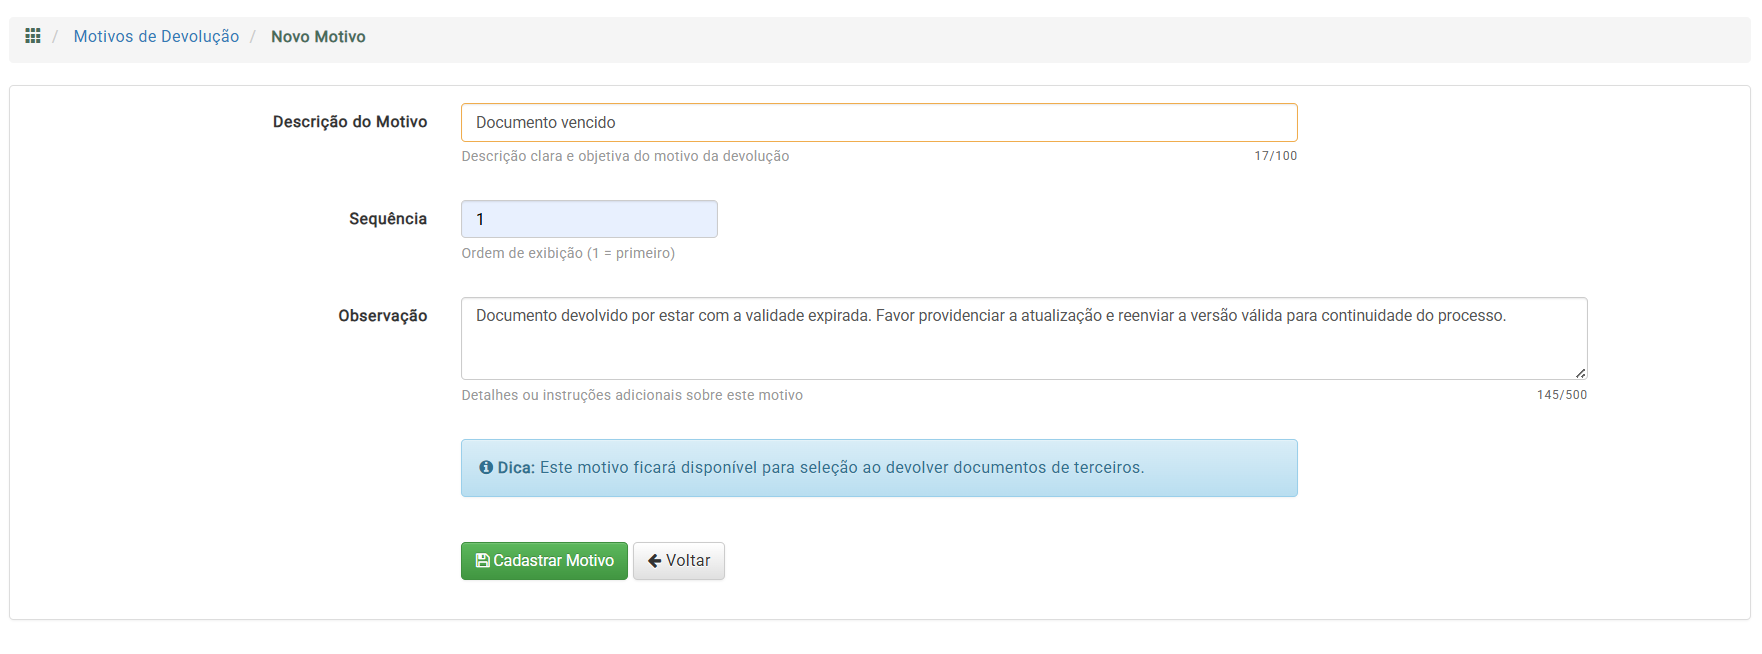Click the hint 'Ordem de exibição (1 = primeiro)'
Image resolution: width=1762 pixels, height=654 pixels.
(568, 253)
